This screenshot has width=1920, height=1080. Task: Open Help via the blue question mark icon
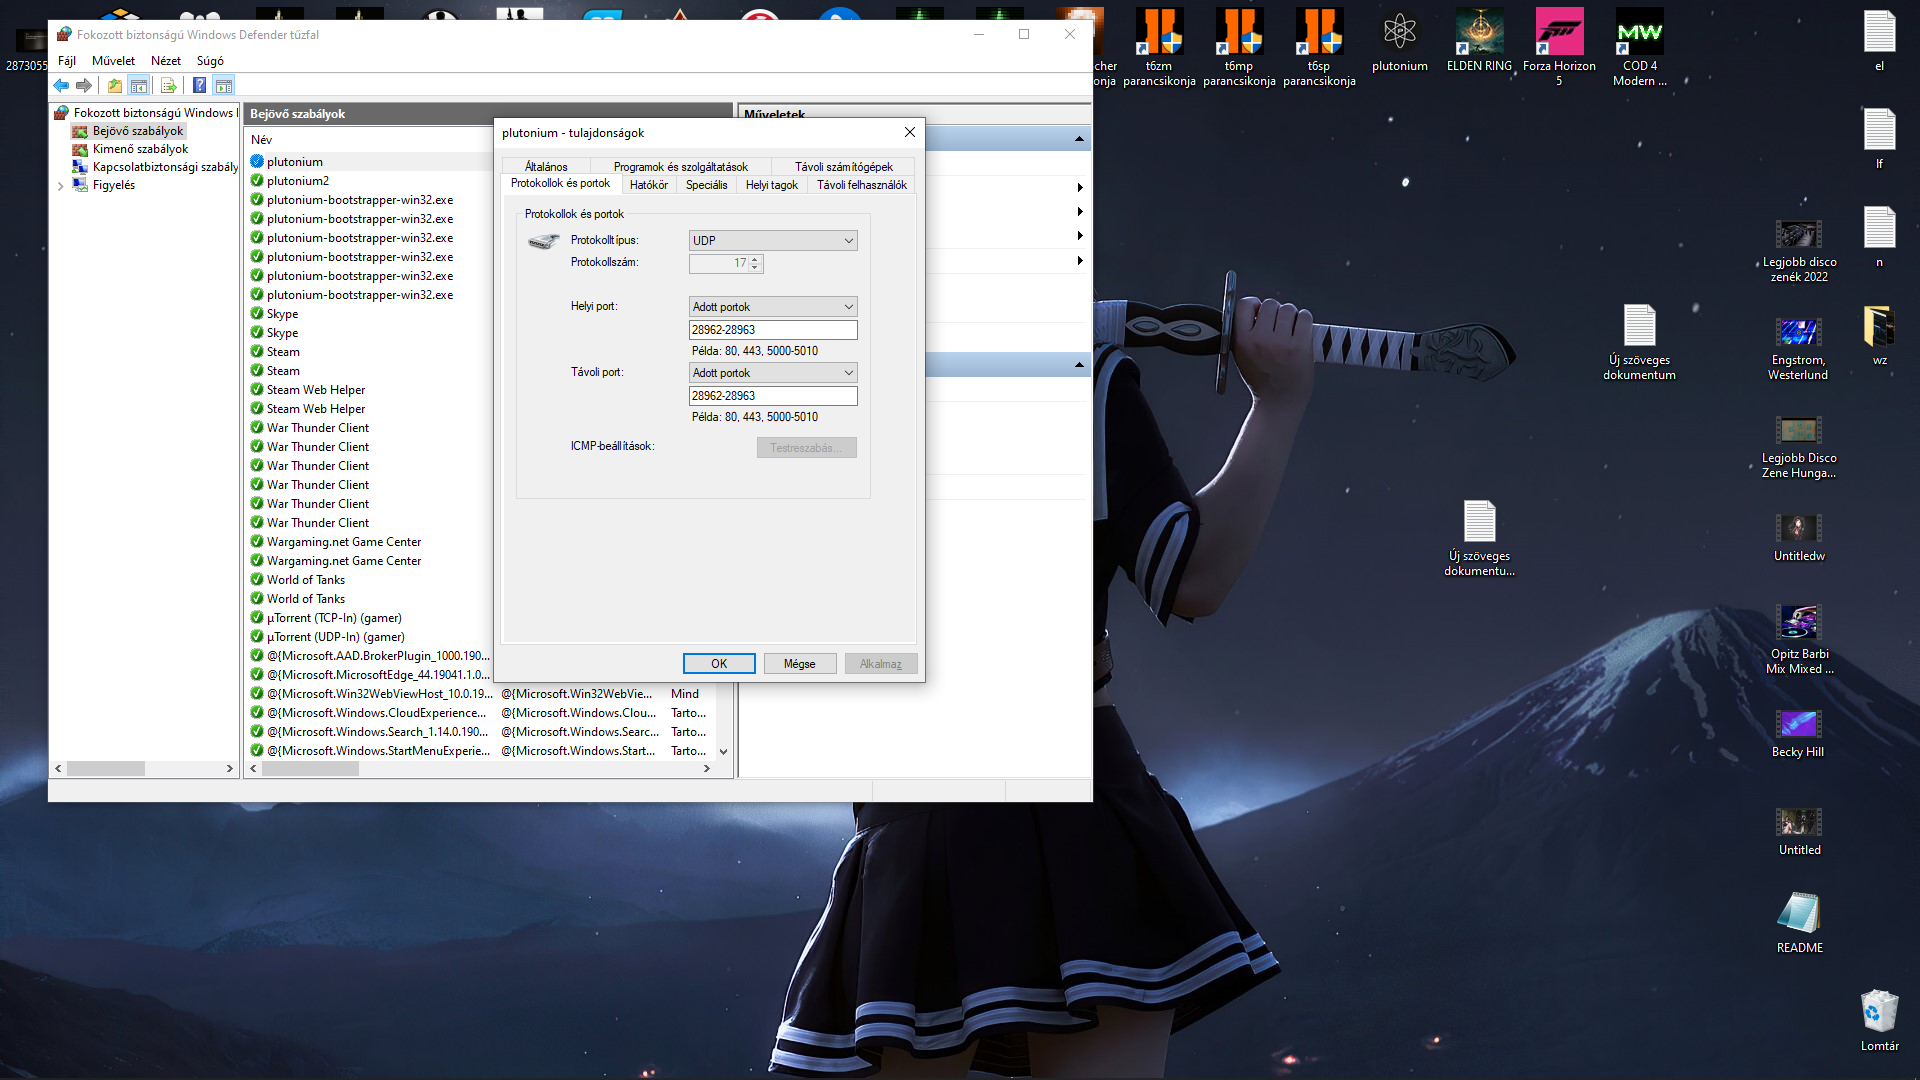[x=200, y=86]
